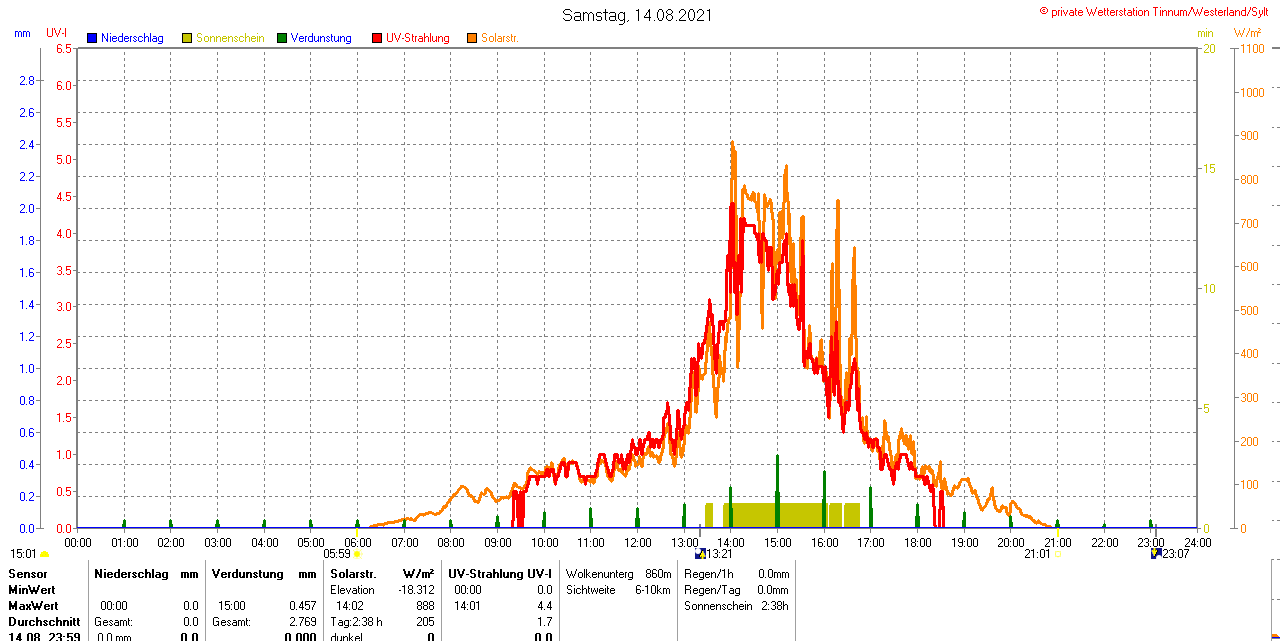Image resolution: width=1280 pixels, height=641 pixels.
Task: Click the yellow Sonnenschein legend square
Action: [x=187, y=38]
